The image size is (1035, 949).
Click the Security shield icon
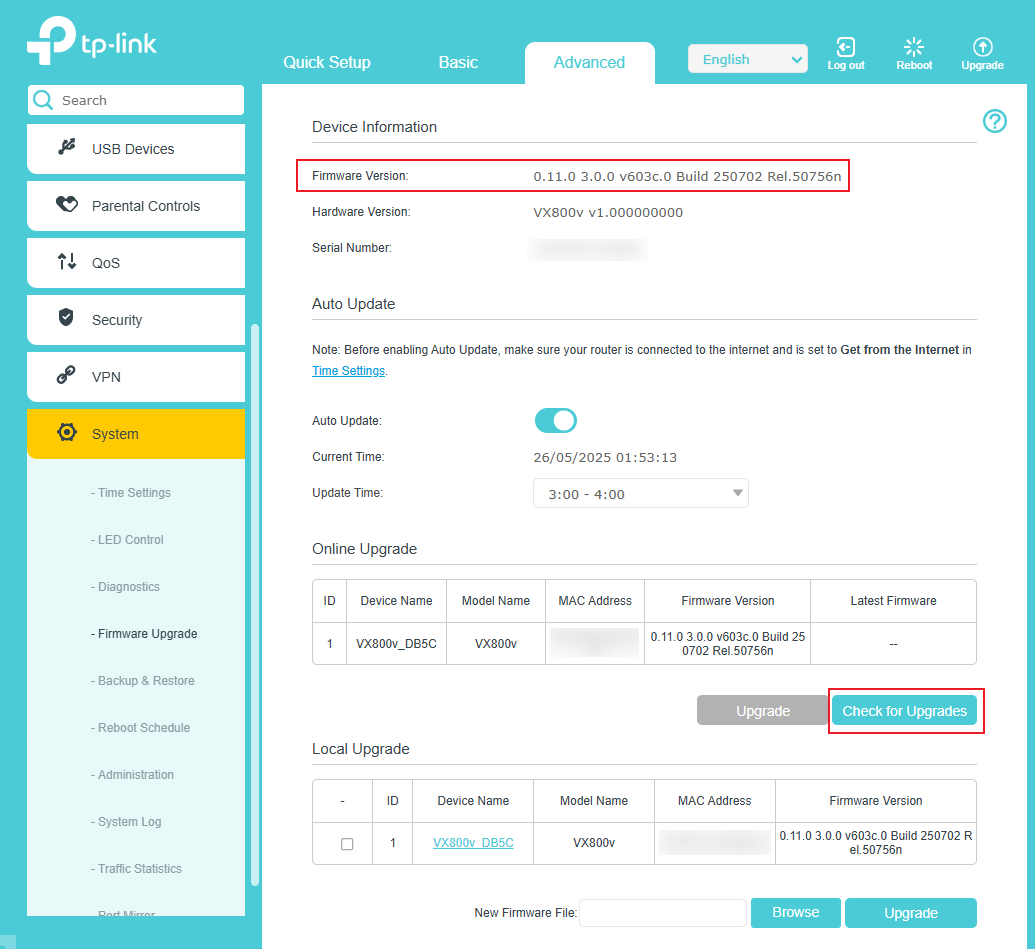tap(67, 319)
